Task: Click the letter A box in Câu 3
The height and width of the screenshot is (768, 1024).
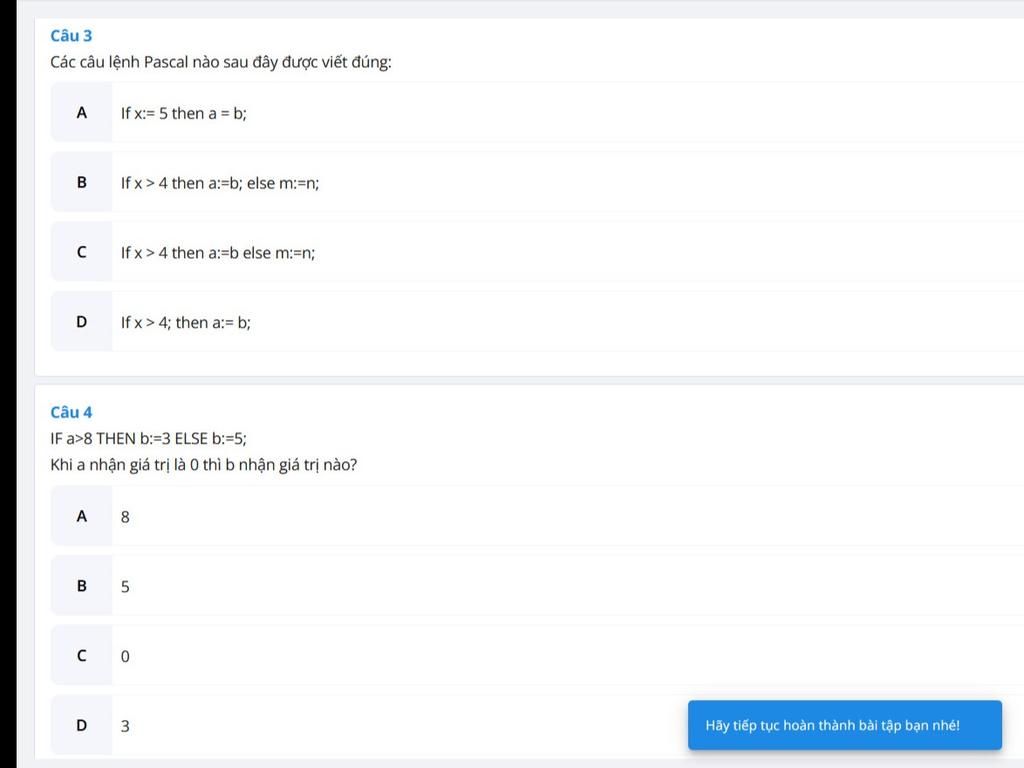Action: tap(82, 113)
